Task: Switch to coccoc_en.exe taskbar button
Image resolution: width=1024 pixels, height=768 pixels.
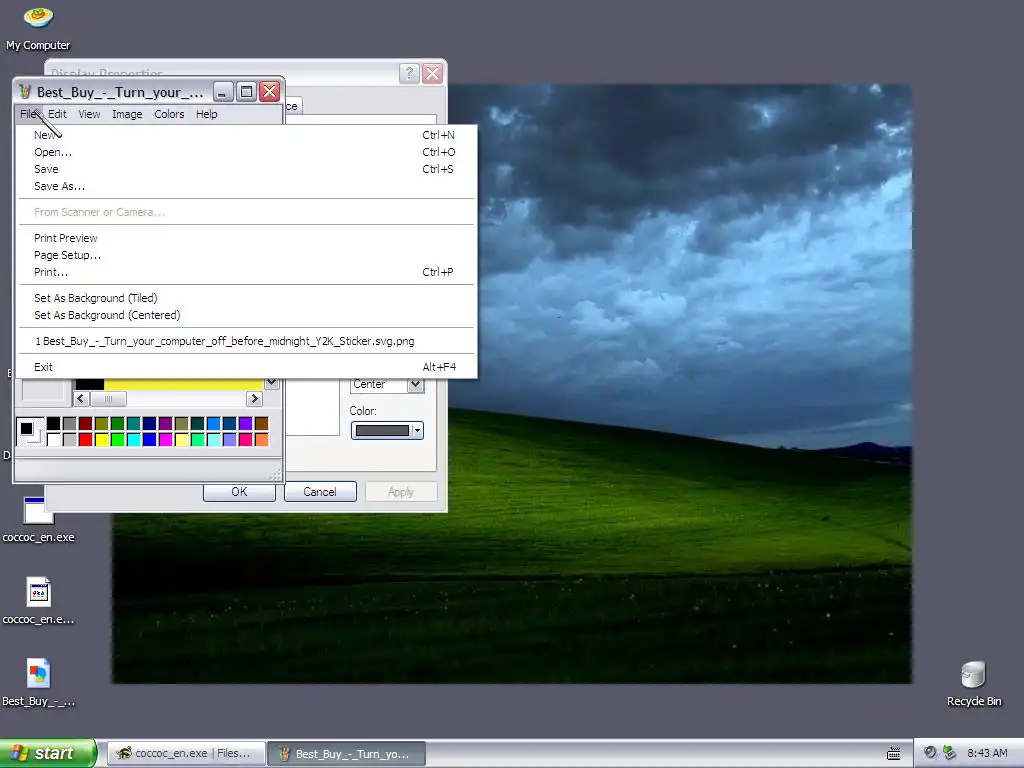Action: pos(186,754)
